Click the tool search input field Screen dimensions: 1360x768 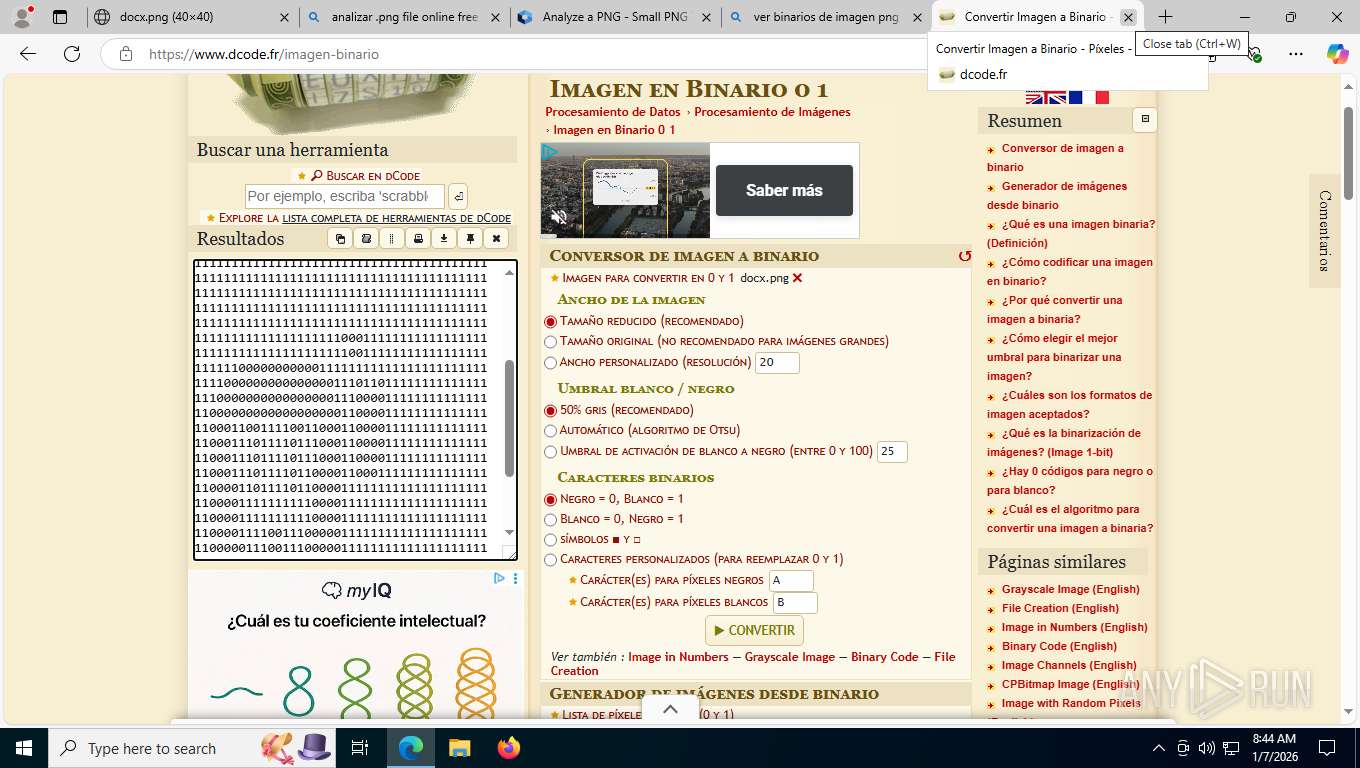click(x=344, y=196)
